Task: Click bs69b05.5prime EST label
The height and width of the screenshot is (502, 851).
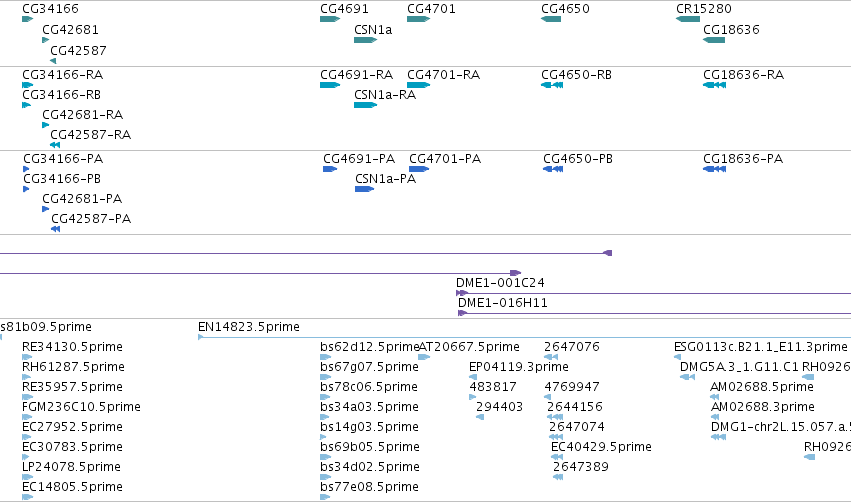Action: (370, 447)
